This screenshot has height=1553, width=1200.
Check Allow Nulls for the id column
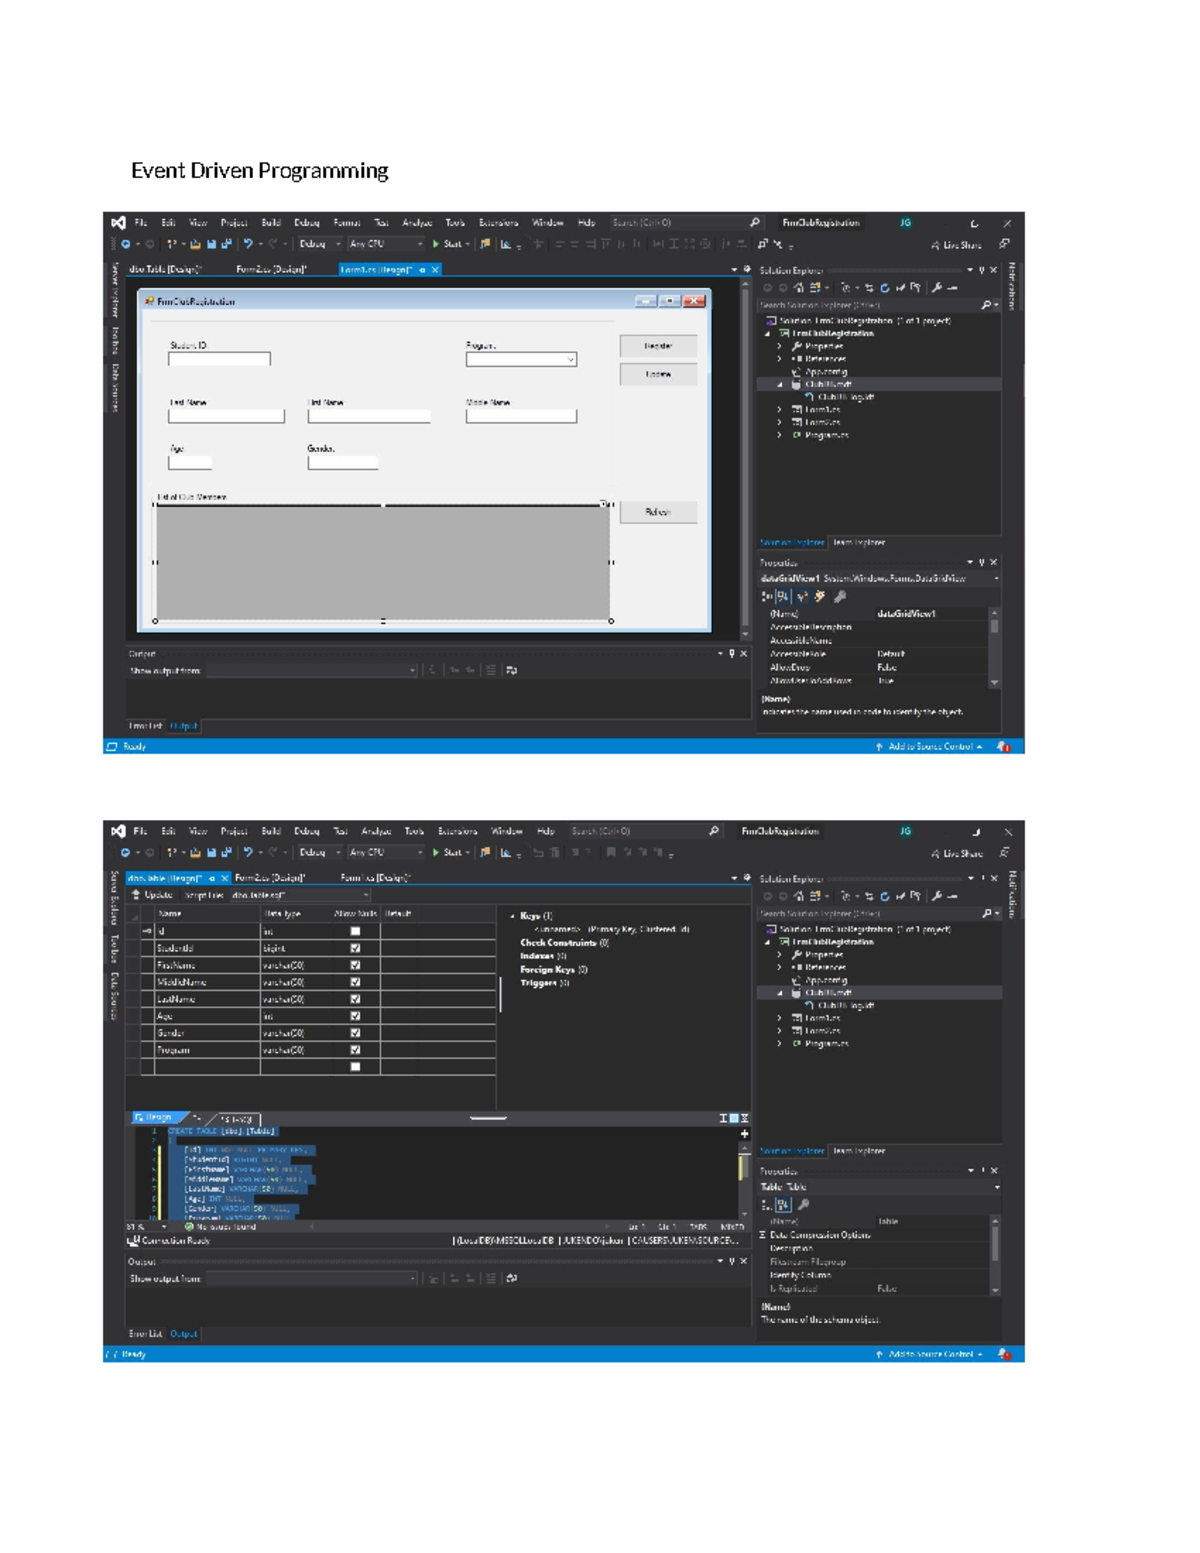pos(355,931)
